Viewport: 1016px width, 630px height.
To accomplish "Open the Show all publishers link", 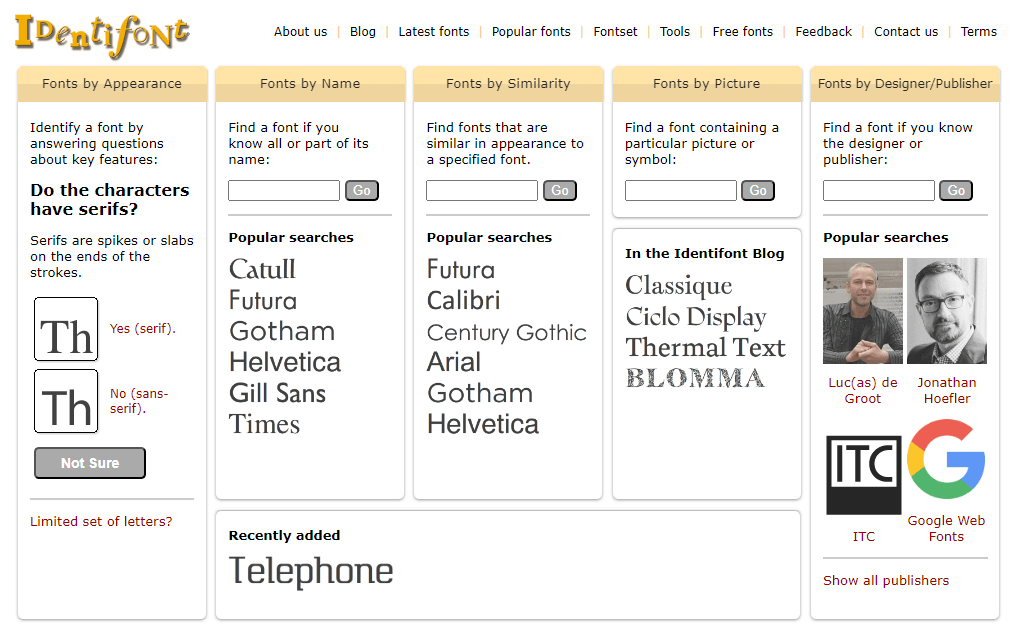I will (886, 580).
